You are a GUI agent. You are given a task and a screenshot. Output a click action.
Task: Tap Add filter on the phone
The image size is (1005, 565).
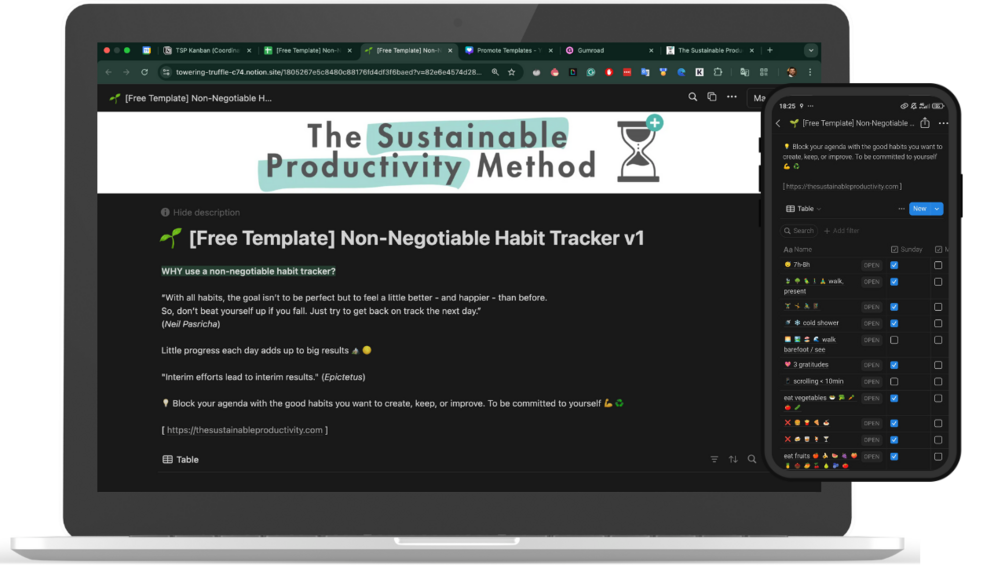pyautogui.click(x=842, y=231)
